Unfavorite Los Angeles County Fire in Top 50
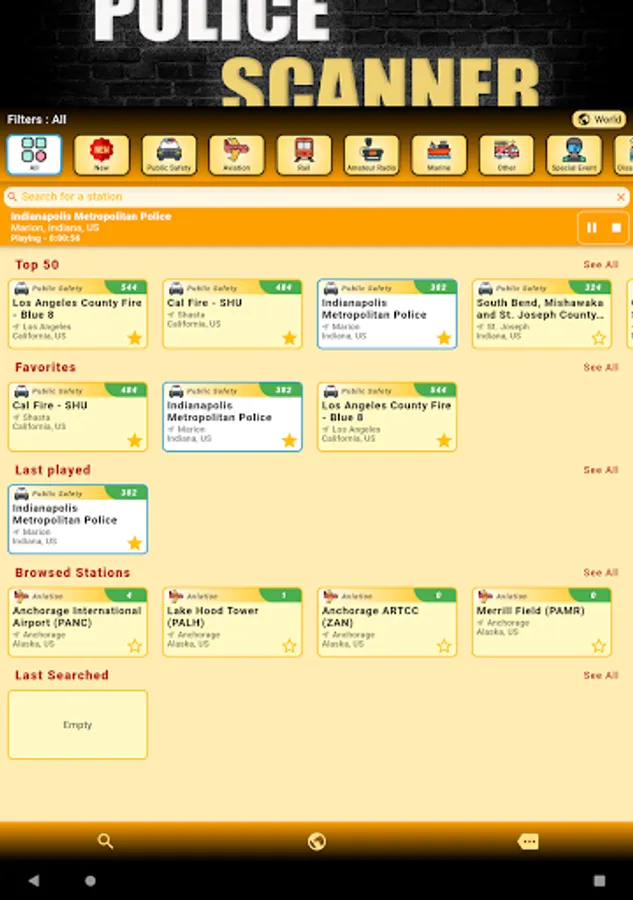Image resolution: width=633 pixels, height=900 pixels. point(135,338)
